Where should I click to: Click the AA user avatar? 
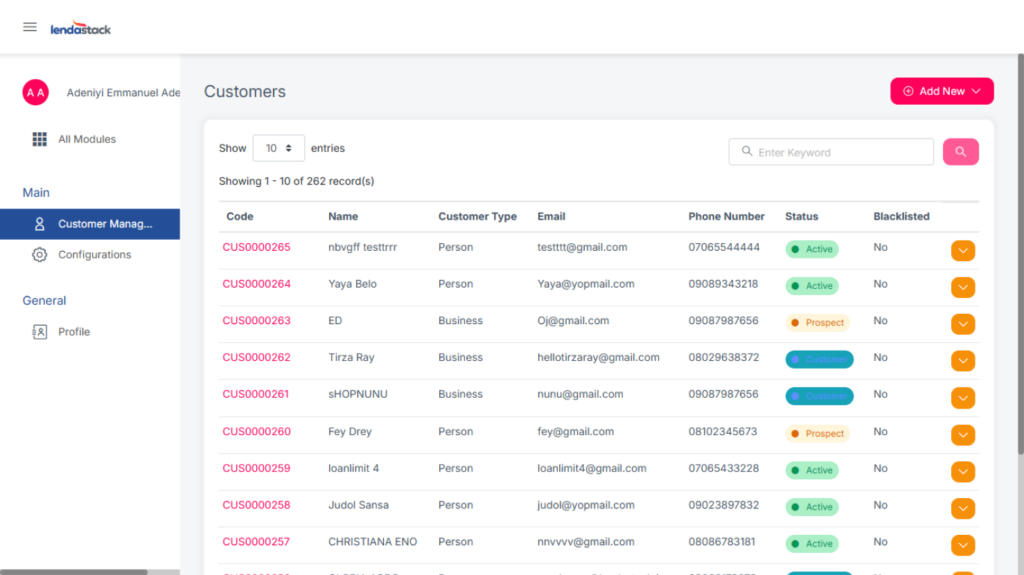click(x=36, y=92)
